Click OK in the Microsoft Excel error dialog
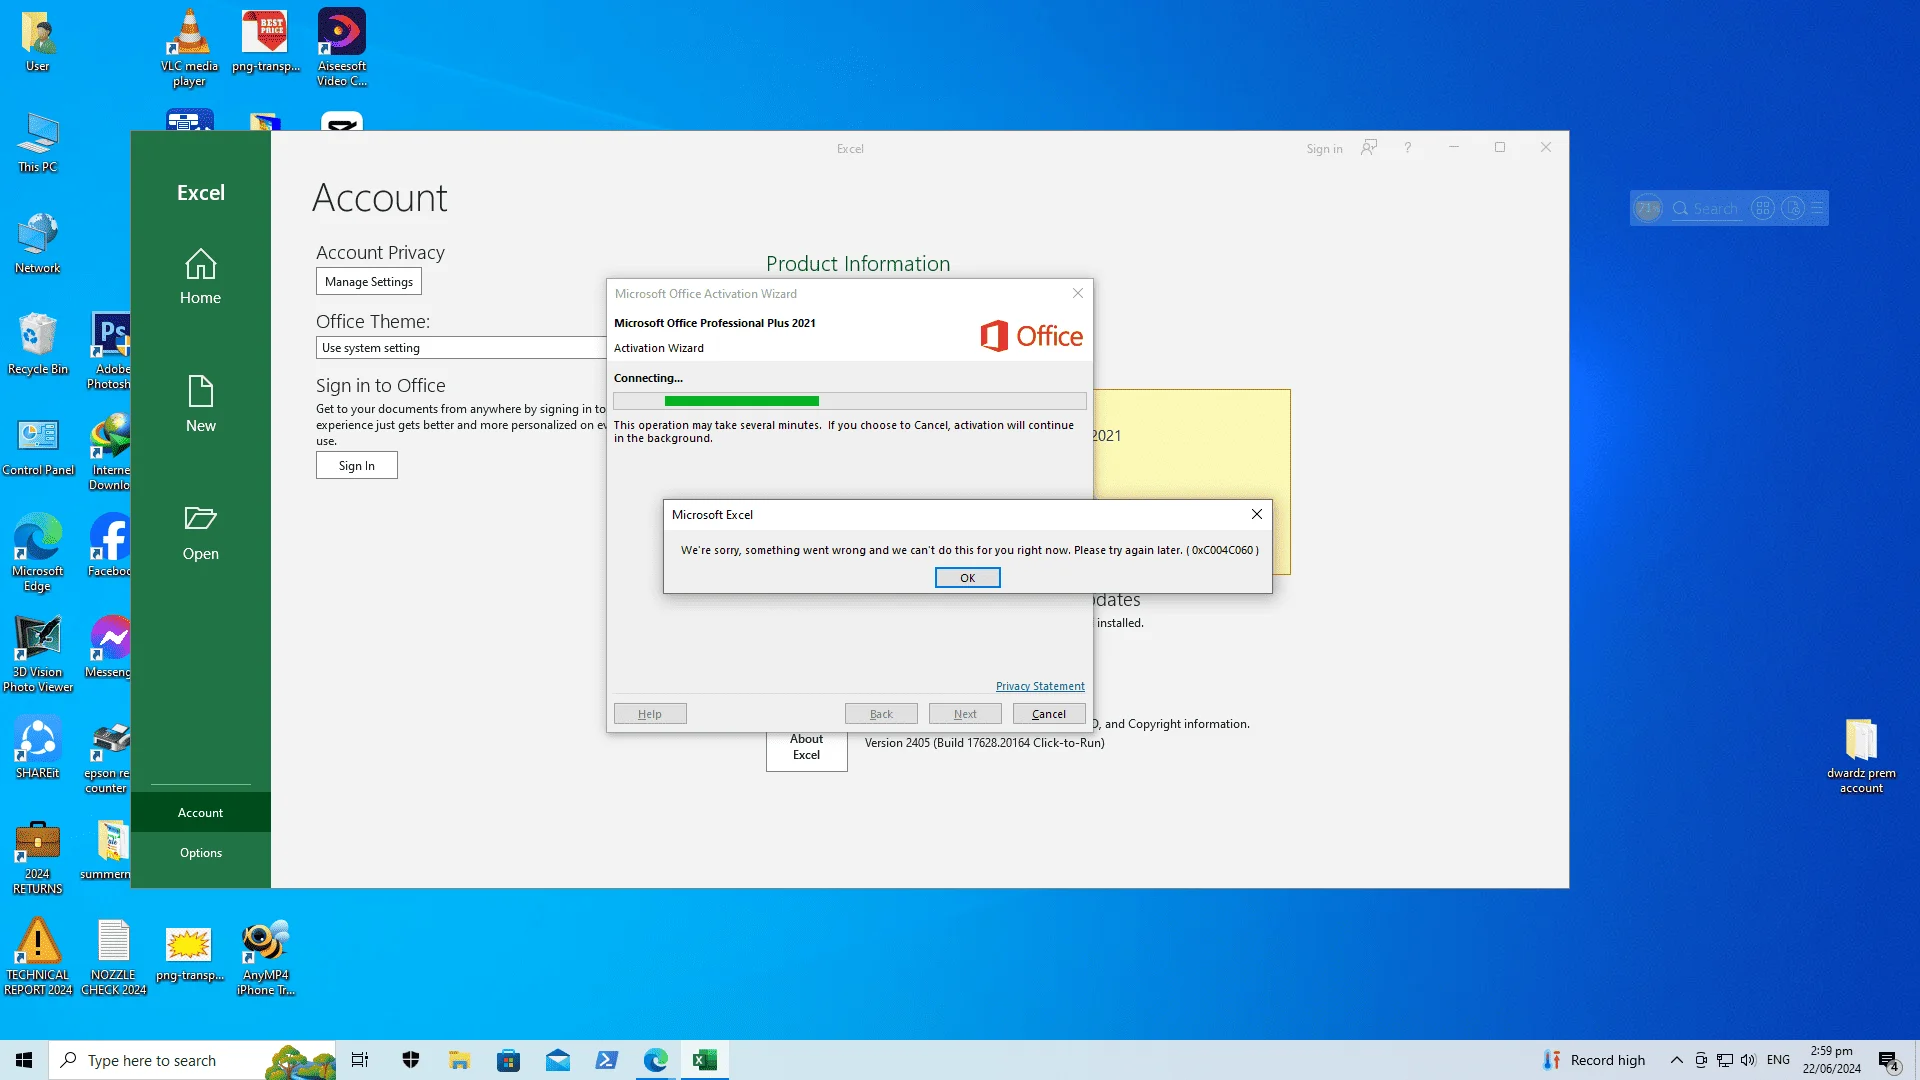Screen dimensions: 1920x1080 (967, 578)
